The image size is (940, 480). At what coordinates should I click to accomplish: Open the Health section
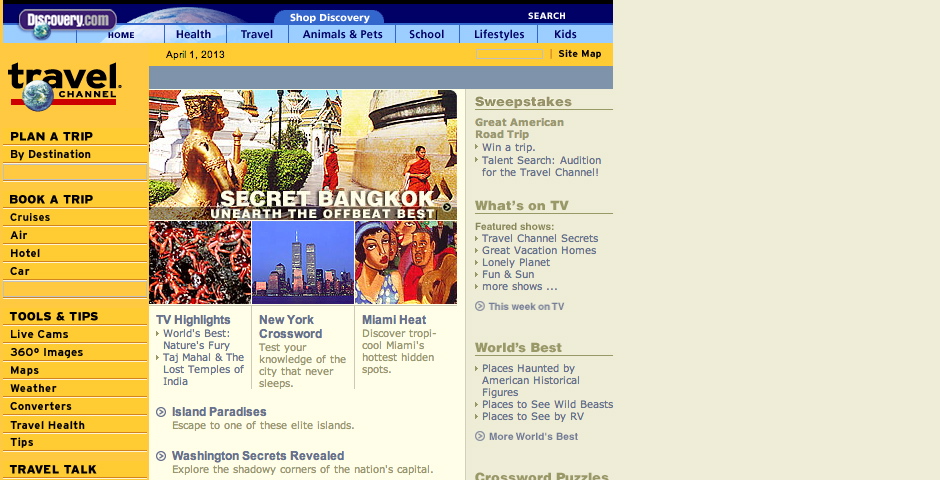194,34
